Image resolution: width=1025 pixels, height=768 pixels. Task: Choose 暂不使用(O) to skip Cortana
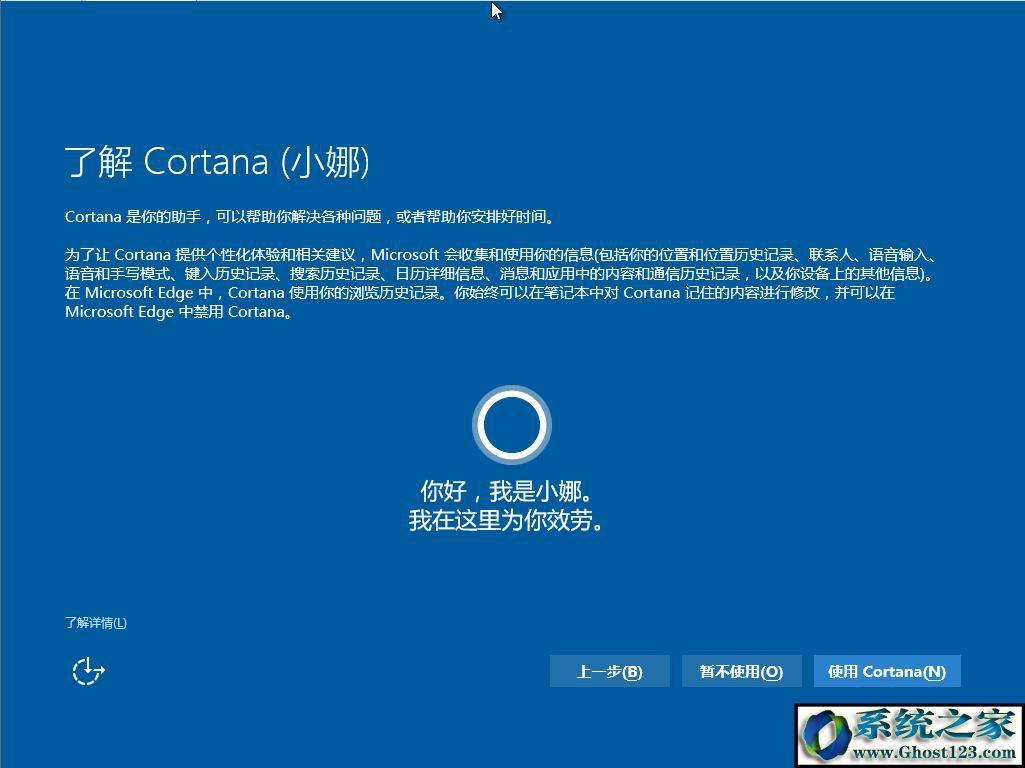click(741, 671)
